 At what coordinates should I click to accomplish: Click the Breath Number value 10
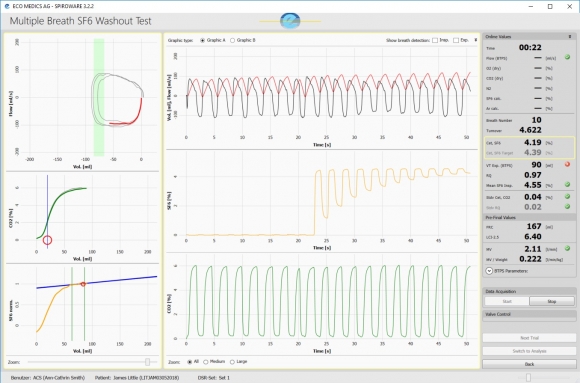click(536, 120)
